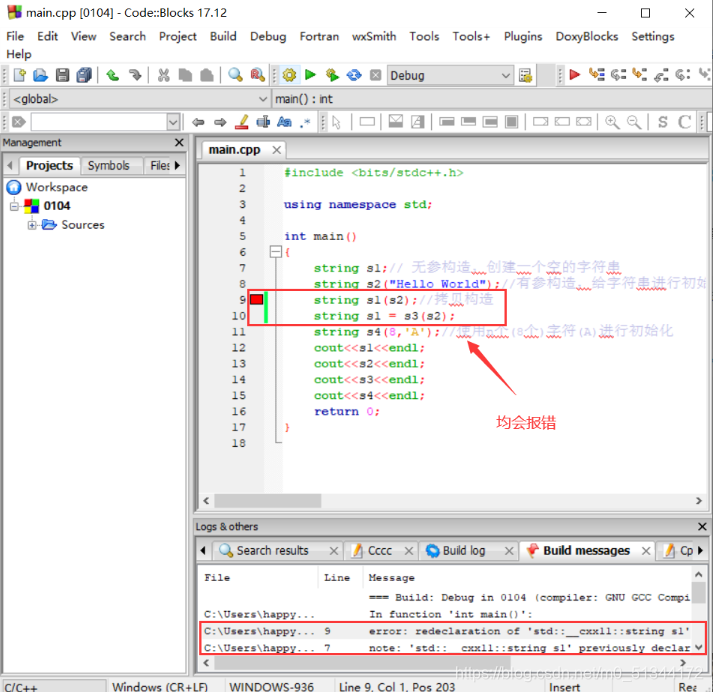Click the editor horizontal scrollbar thumb
This screenshot has height=692, width=713.
[268, 501]
